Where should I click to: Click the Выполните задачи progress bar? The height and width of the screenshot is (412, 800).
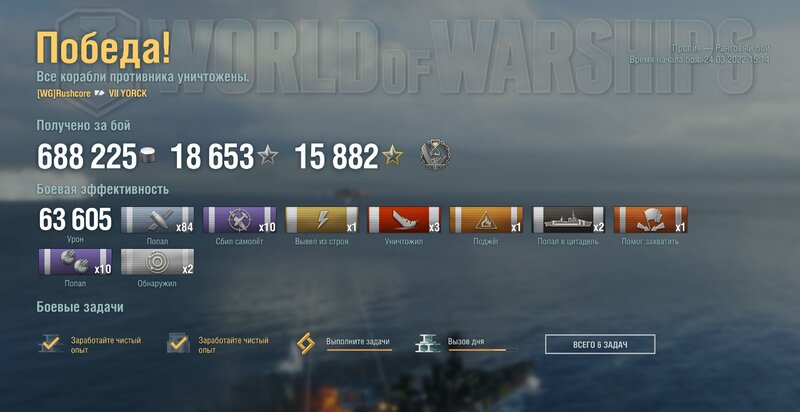[359, 350]
